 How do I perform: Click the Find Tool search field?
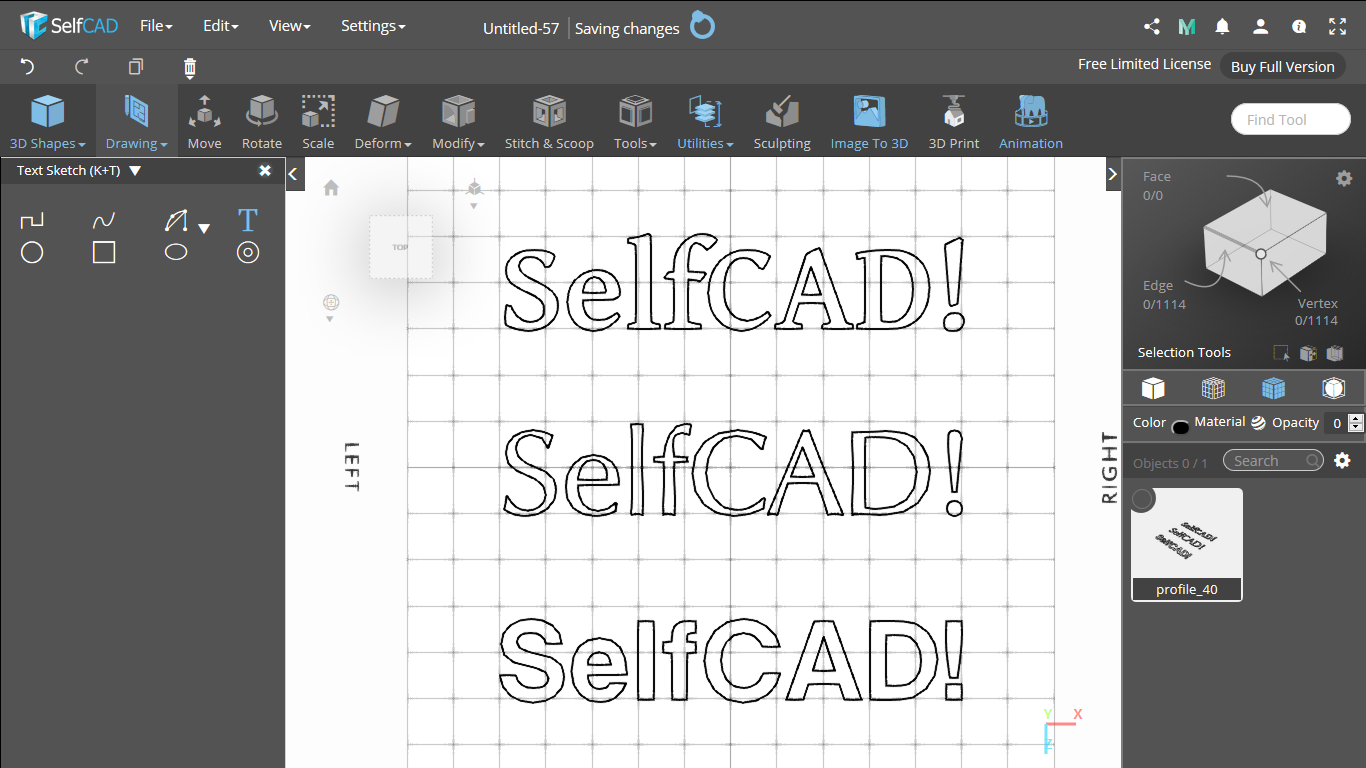pyautogui.click(x=1290, y=119)
